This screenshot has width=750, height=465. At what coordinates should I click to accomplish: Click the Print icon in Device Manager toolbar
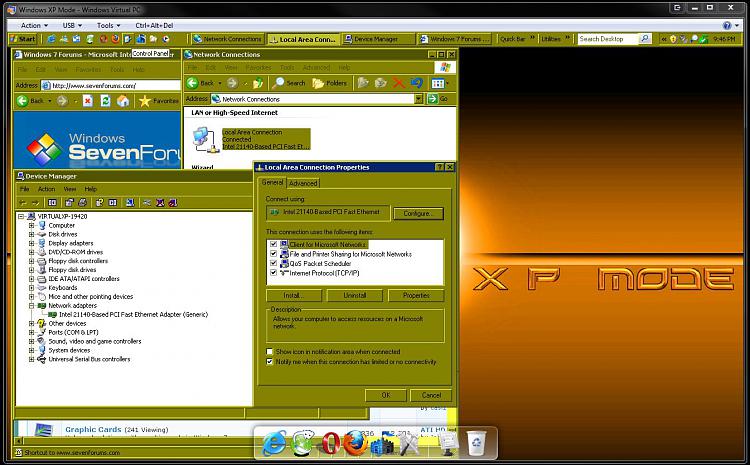[82, 203]
